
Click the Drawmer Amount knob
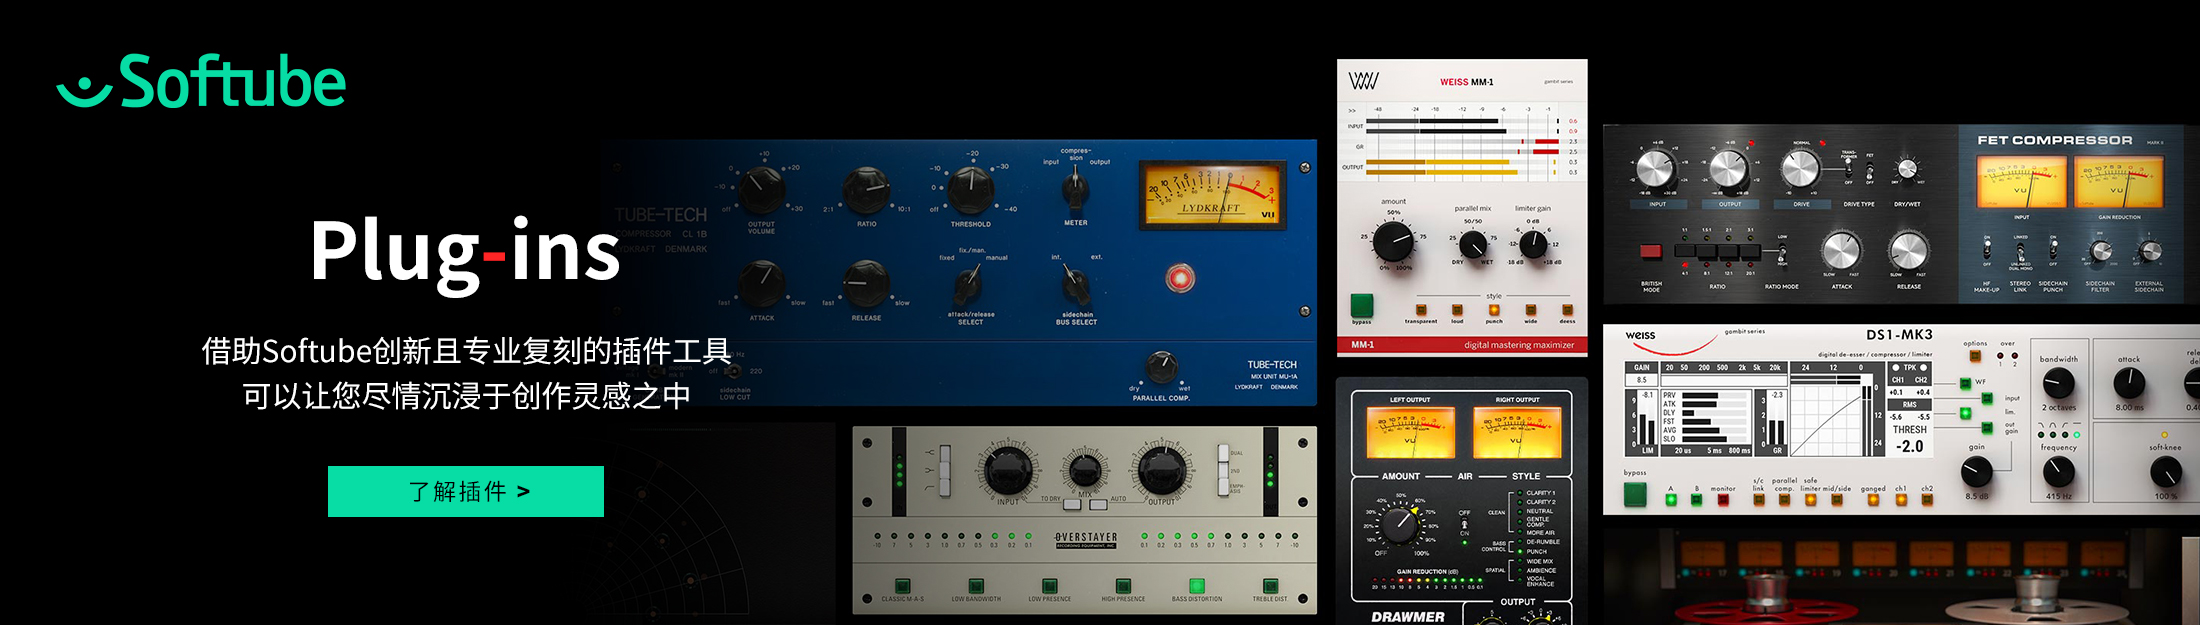point(1401,521)
